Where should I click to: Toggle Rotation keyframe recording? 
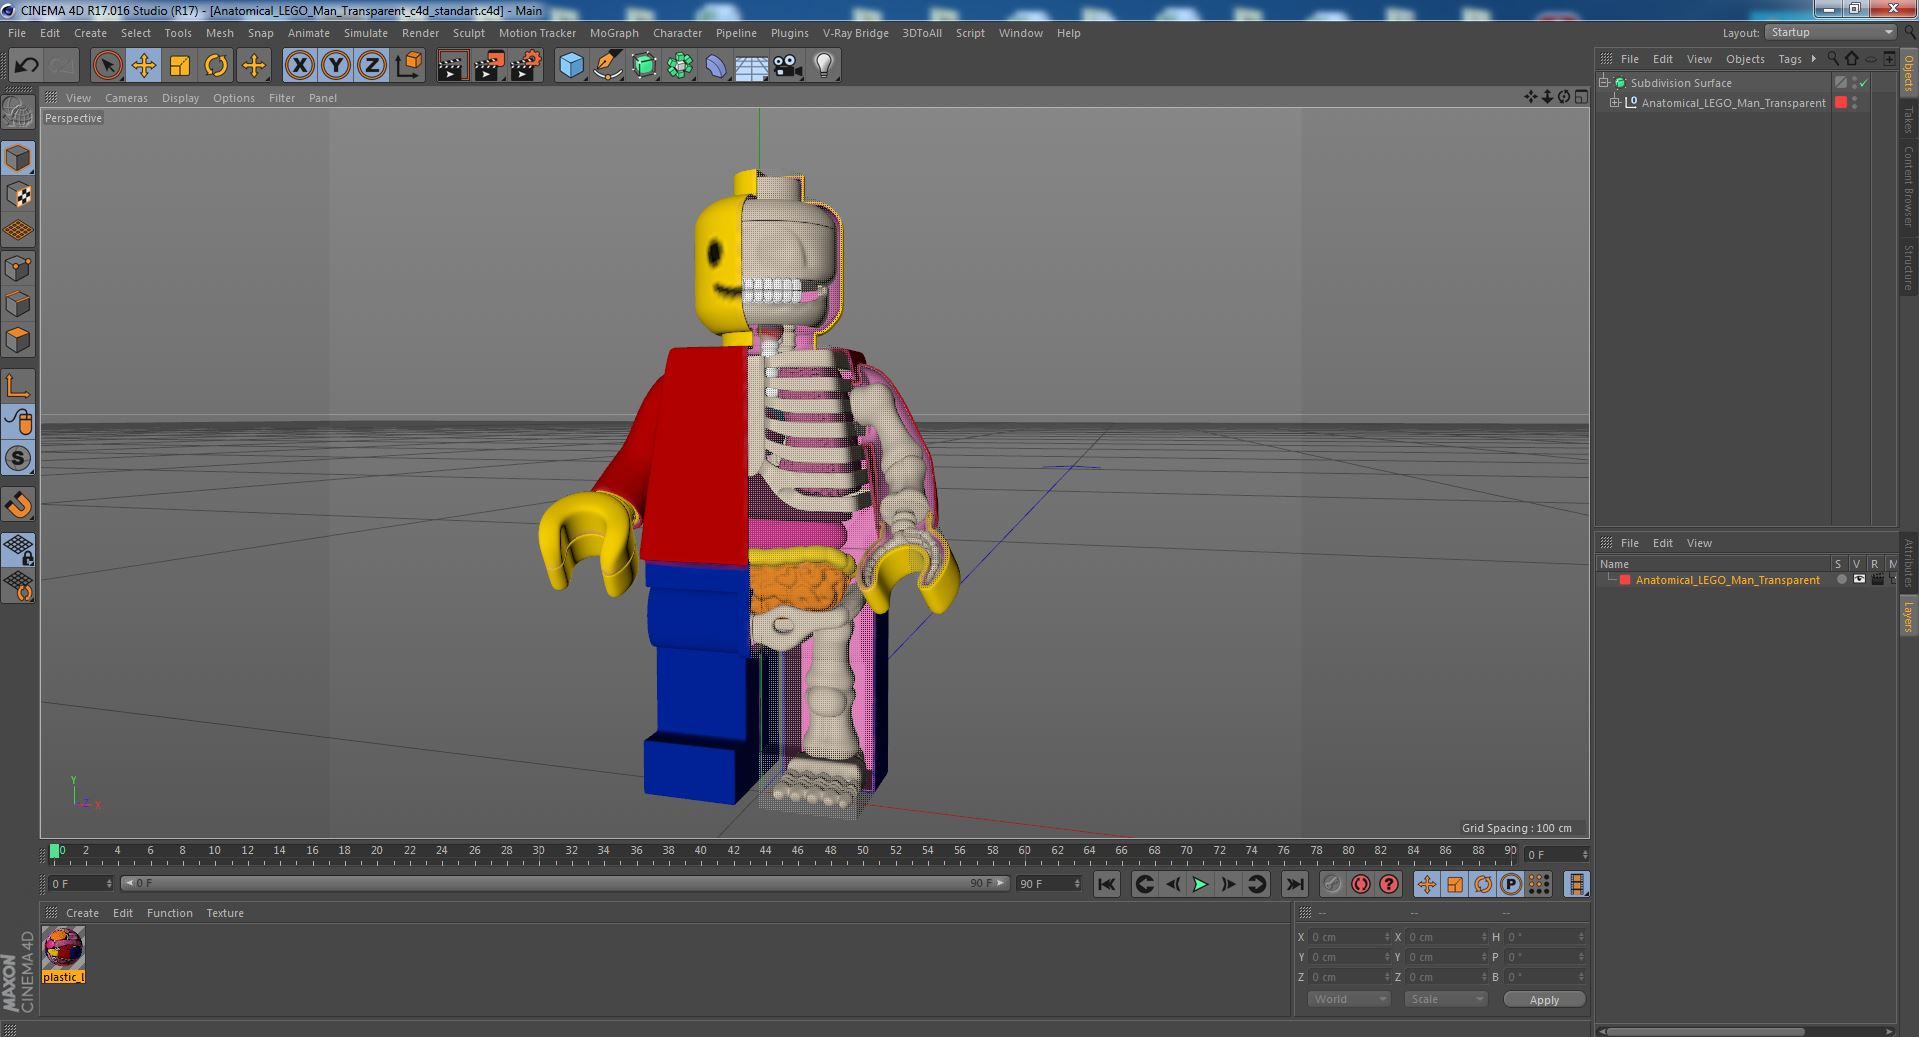[1482, 884]
